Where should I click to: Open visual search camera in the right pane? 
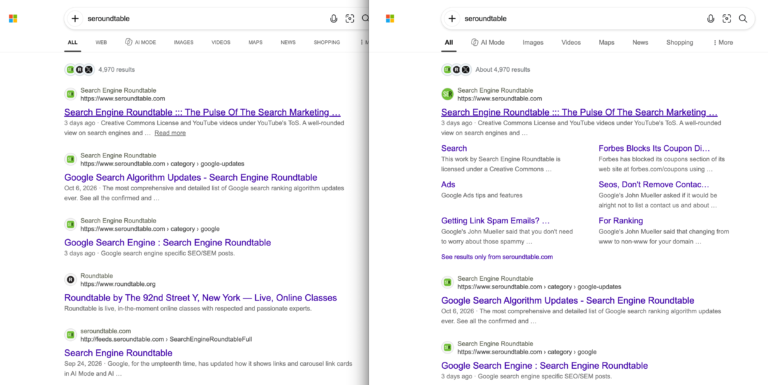click(727, 19)
